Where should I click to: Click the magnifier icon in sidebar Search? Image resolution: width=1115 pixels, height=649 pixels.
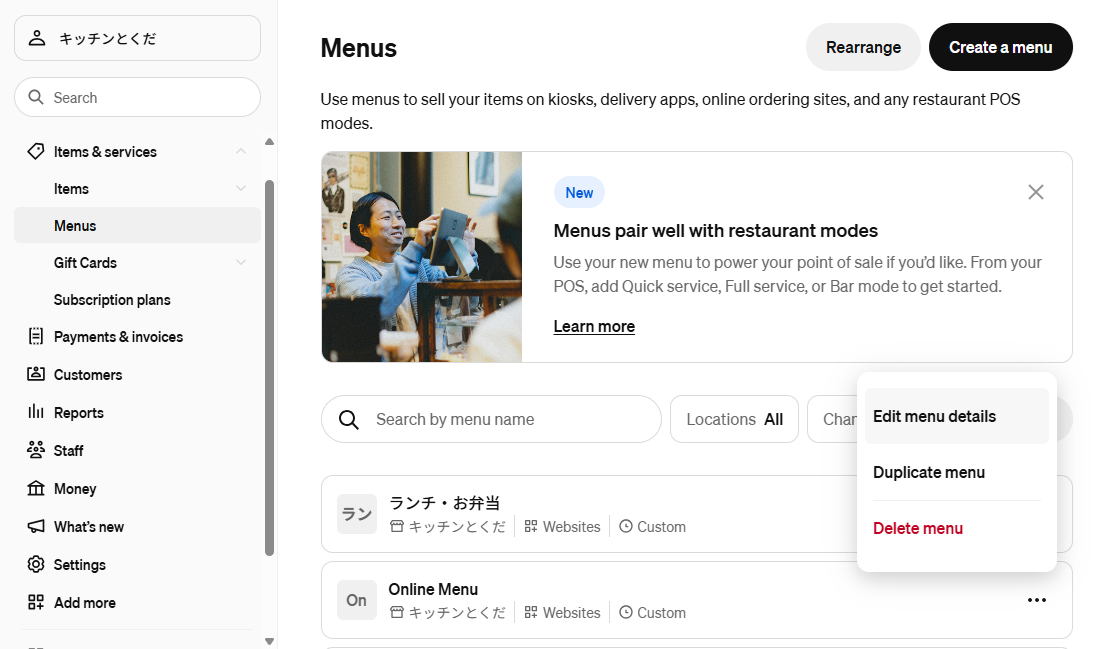[36, 97]
